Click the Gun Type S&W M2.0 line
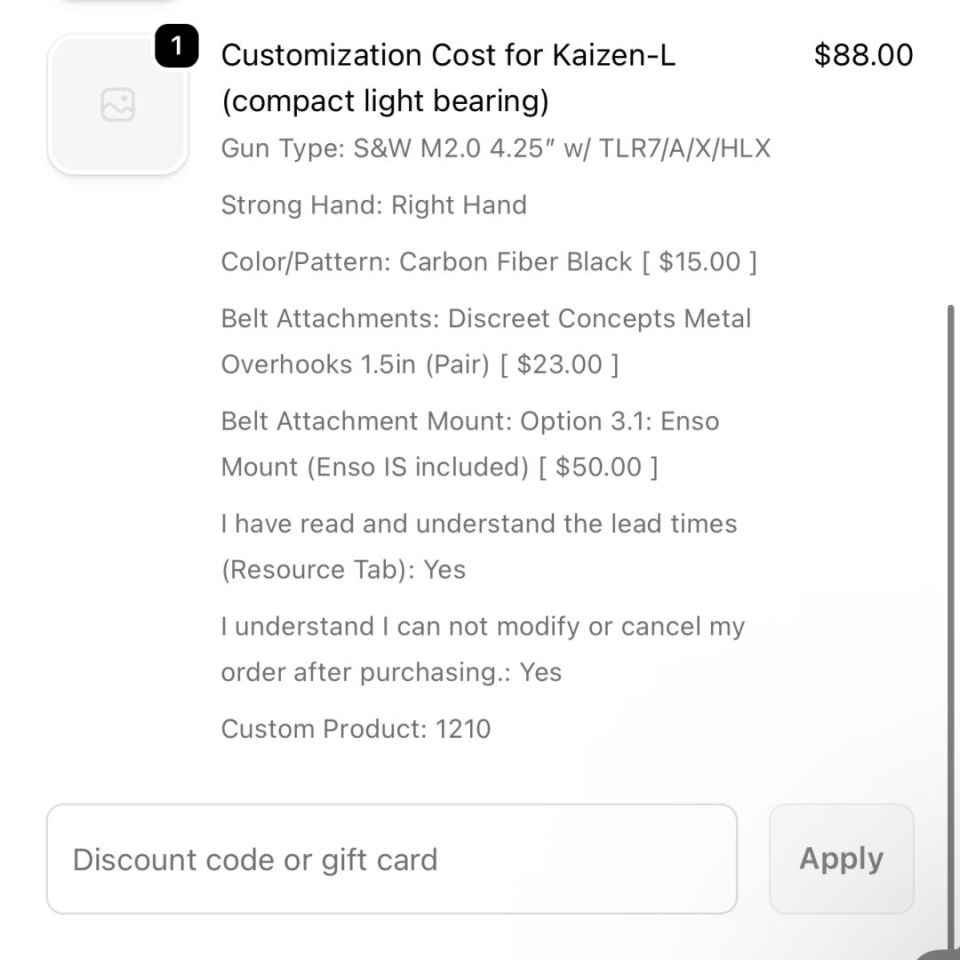The width and height of the screenshot is (960, 960). click(x=495, y=149)
